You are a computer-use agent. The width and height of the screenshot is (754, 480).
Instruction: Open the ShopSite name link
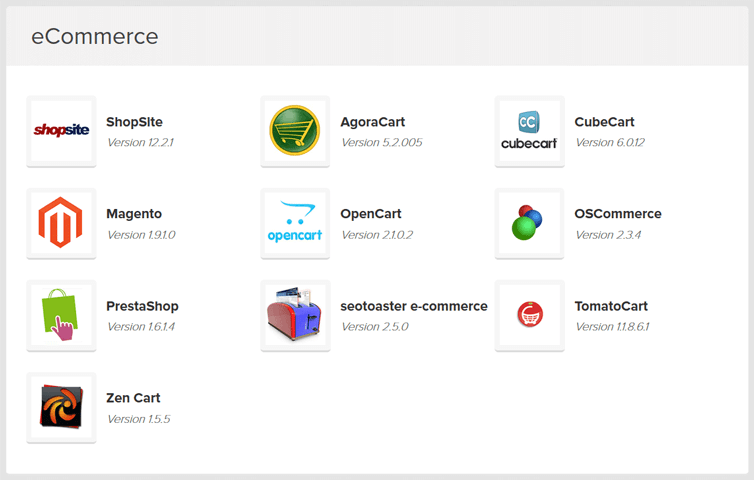[134, 122]
